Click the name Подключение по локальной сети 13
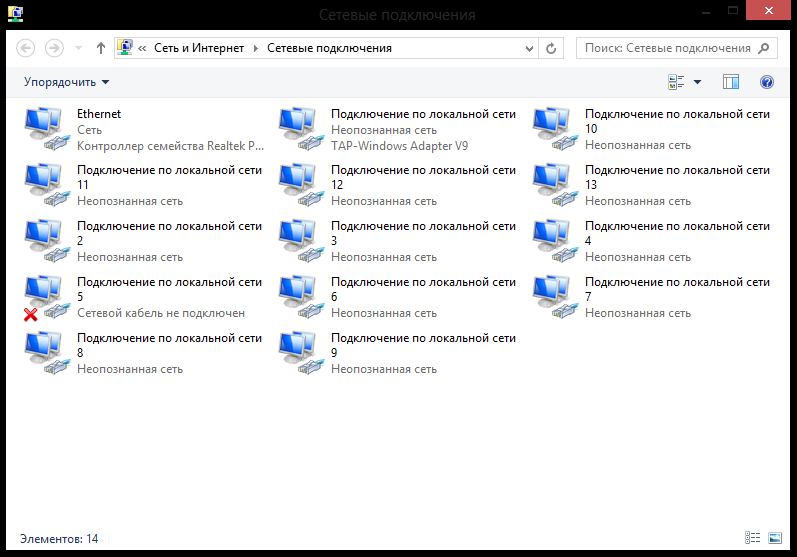797x557 pixels. (x=677, y=177)
